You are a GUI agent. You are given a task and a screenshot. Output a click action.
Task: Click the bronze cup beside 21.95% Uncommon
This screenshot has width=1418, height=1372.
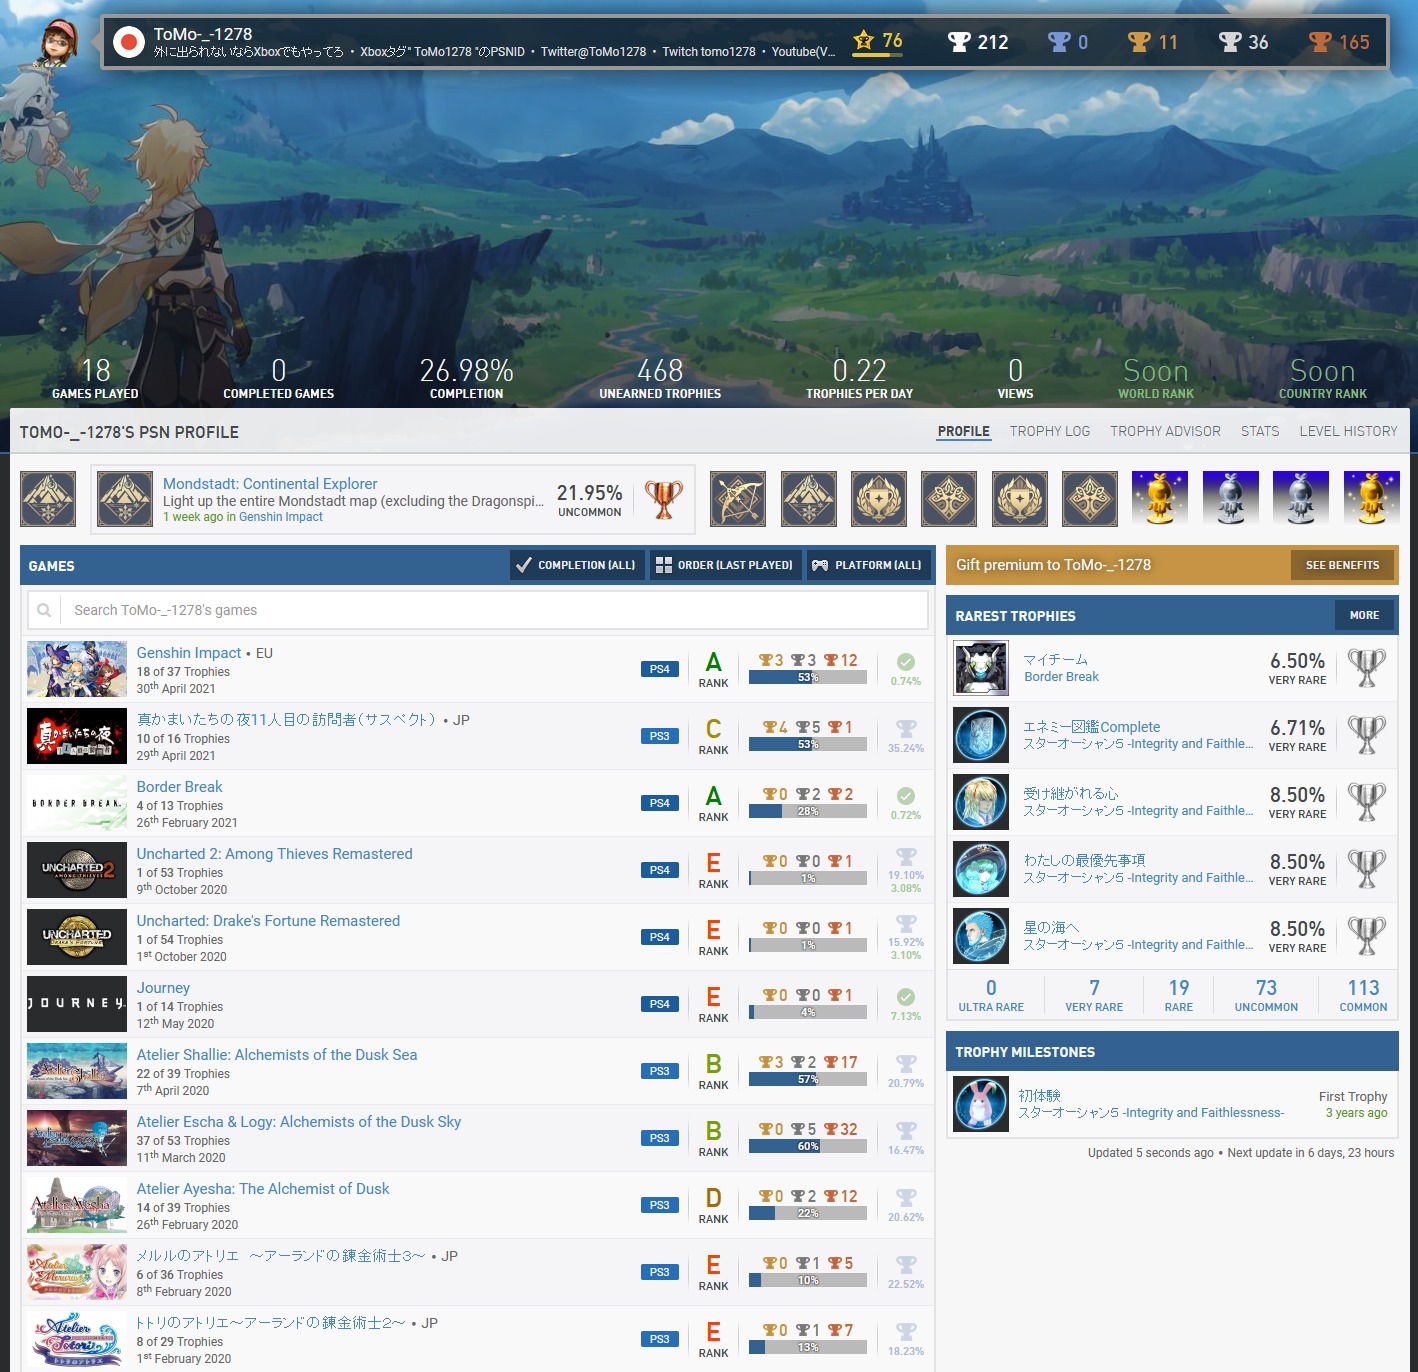click(664, 499)
